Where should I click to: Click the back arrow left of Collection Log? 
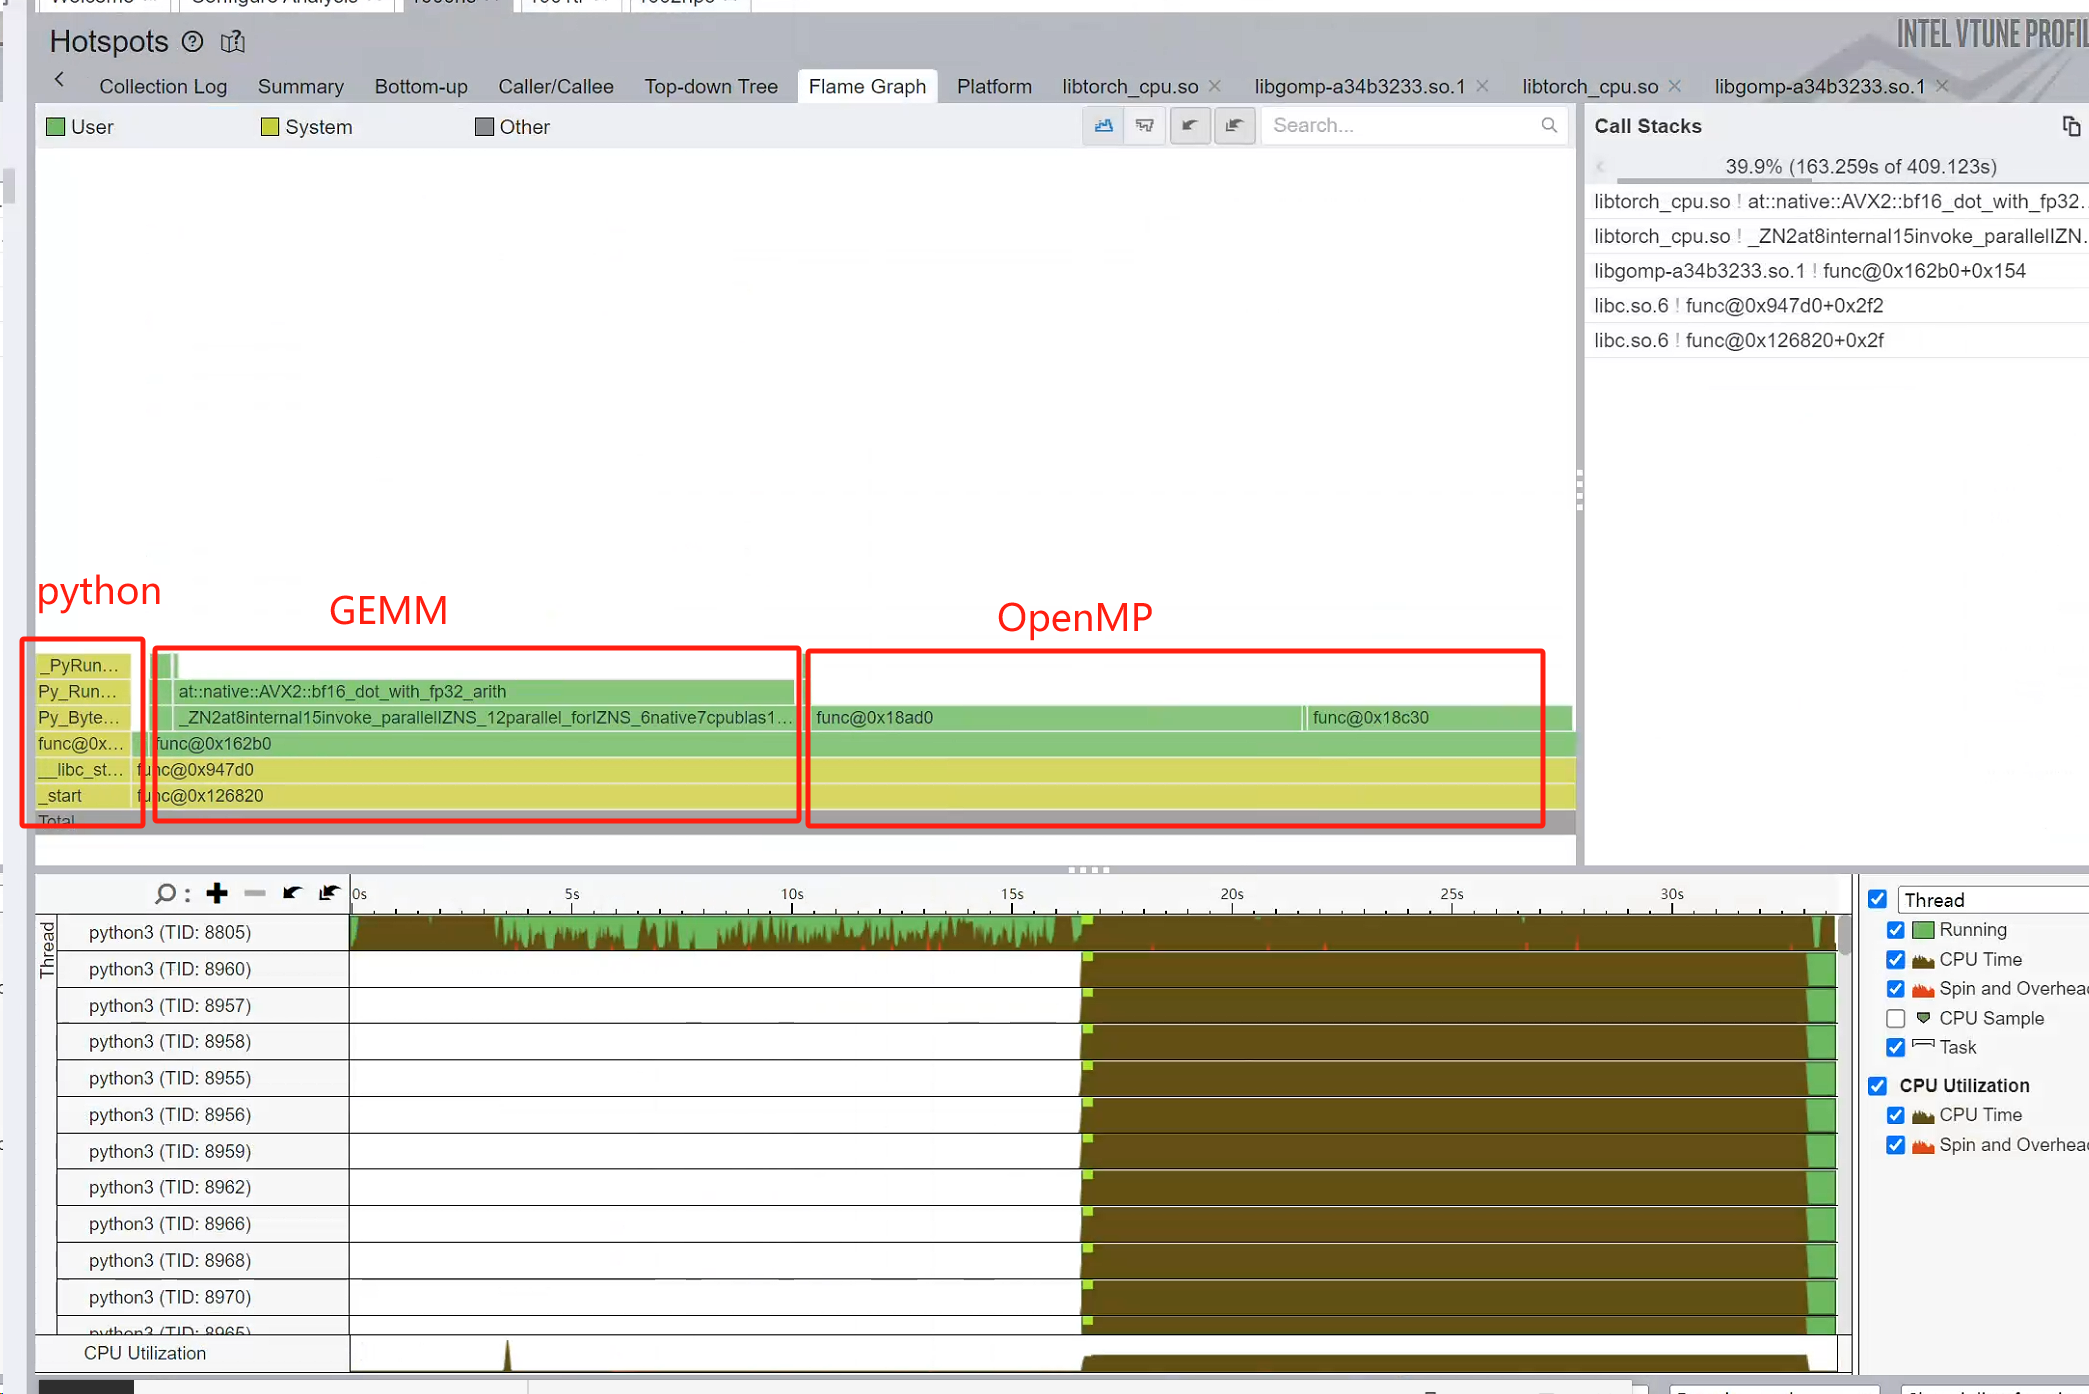pyautogui.click(x=60, y=79)
